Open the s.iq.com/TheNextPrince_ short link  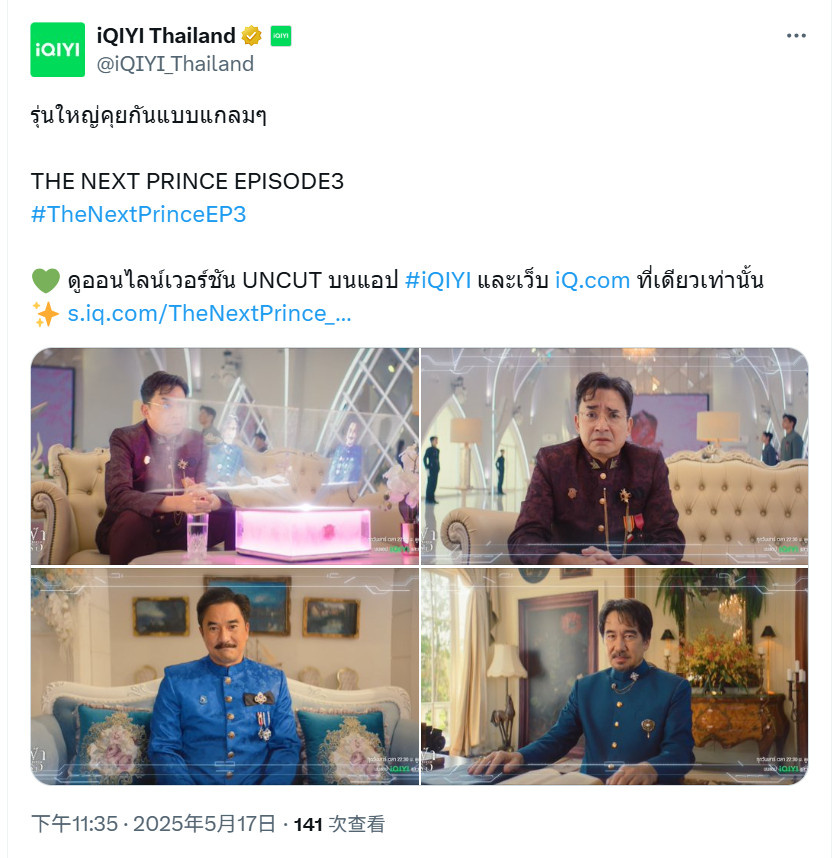click(x=209, y=314)
